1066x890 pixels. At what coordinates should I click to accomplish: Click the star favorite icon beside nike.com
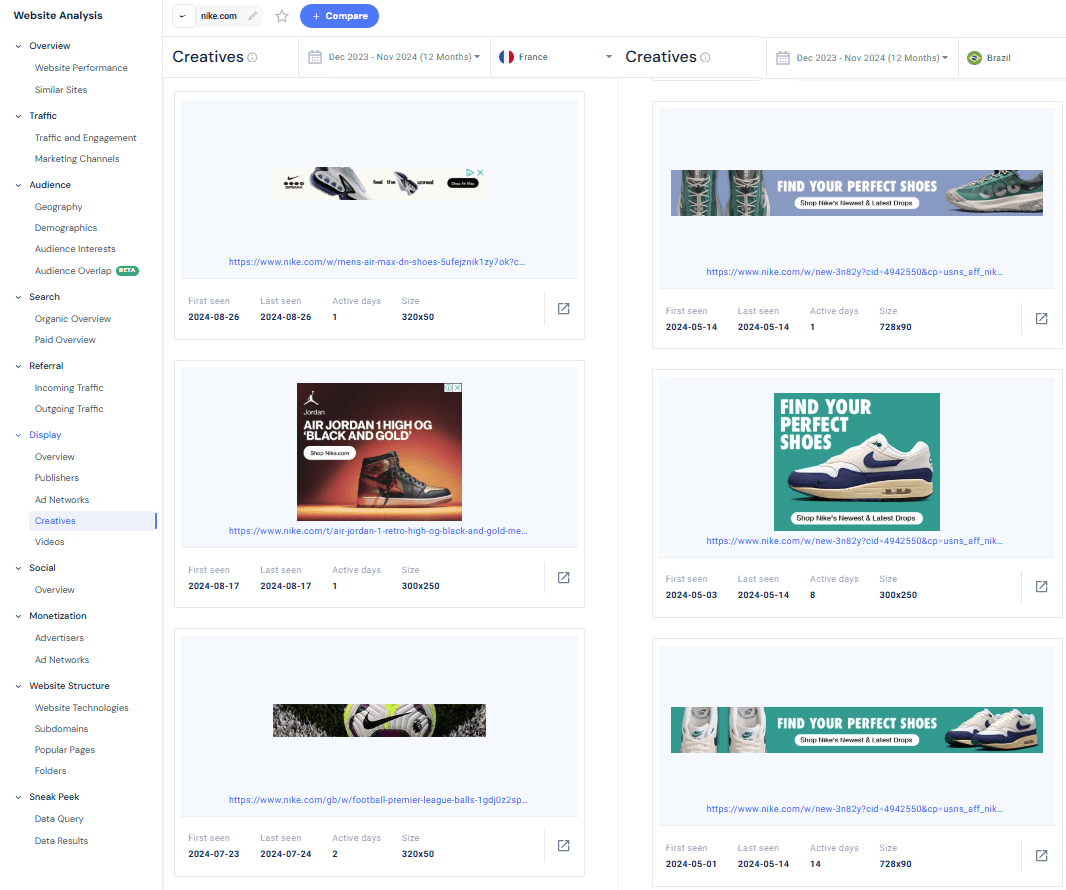282,16
